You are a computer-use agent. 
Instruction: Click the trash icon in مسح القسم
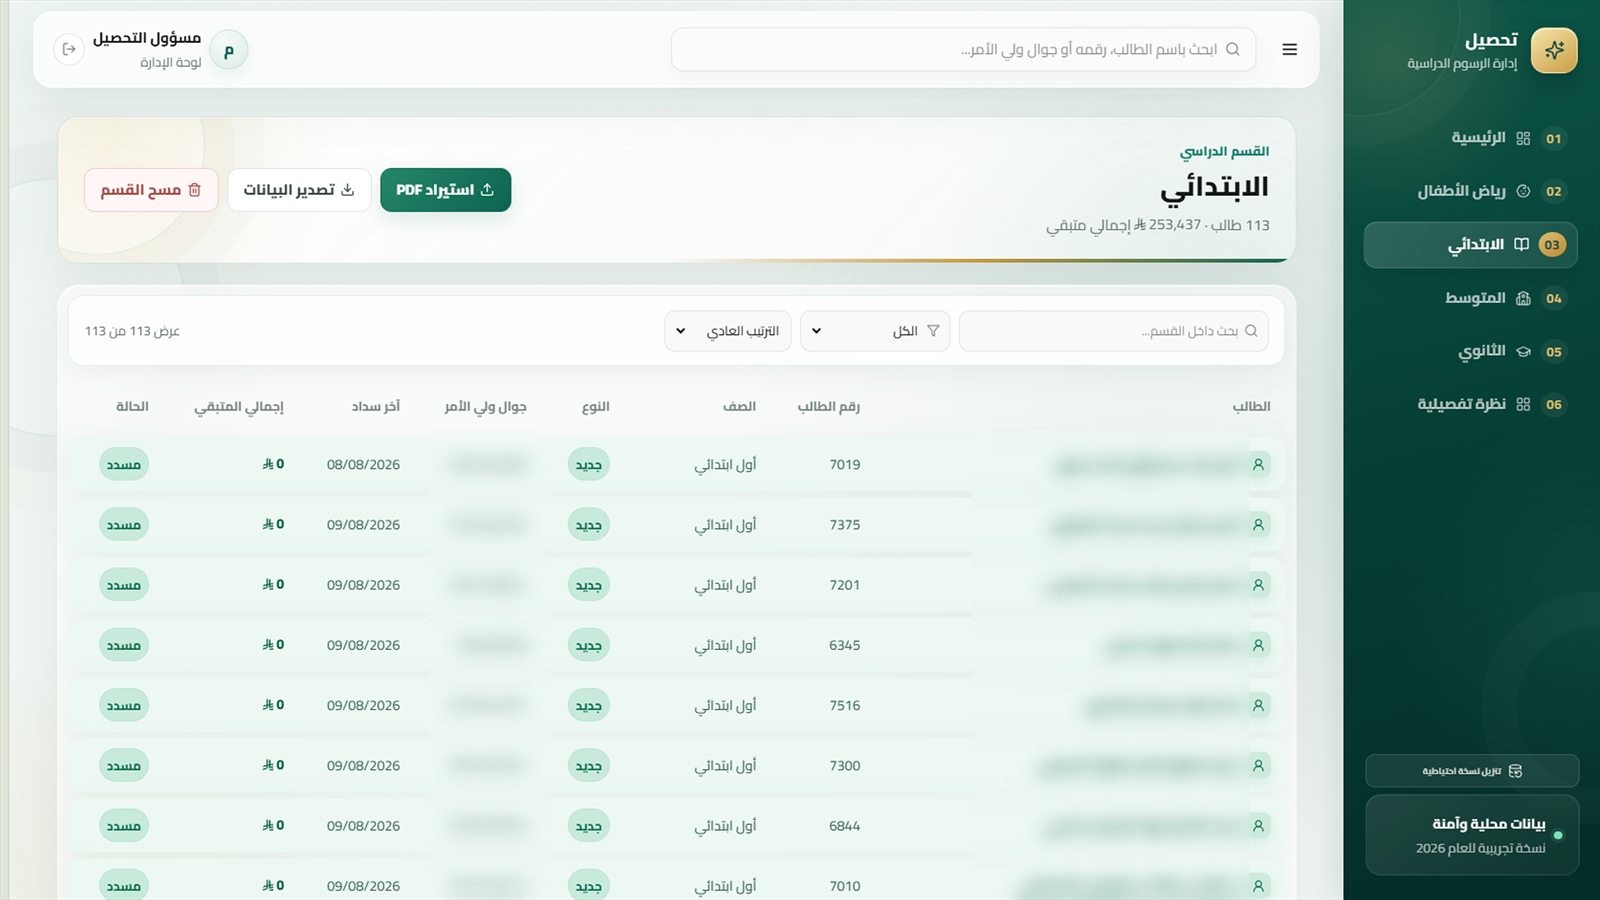tap(194, 190)
